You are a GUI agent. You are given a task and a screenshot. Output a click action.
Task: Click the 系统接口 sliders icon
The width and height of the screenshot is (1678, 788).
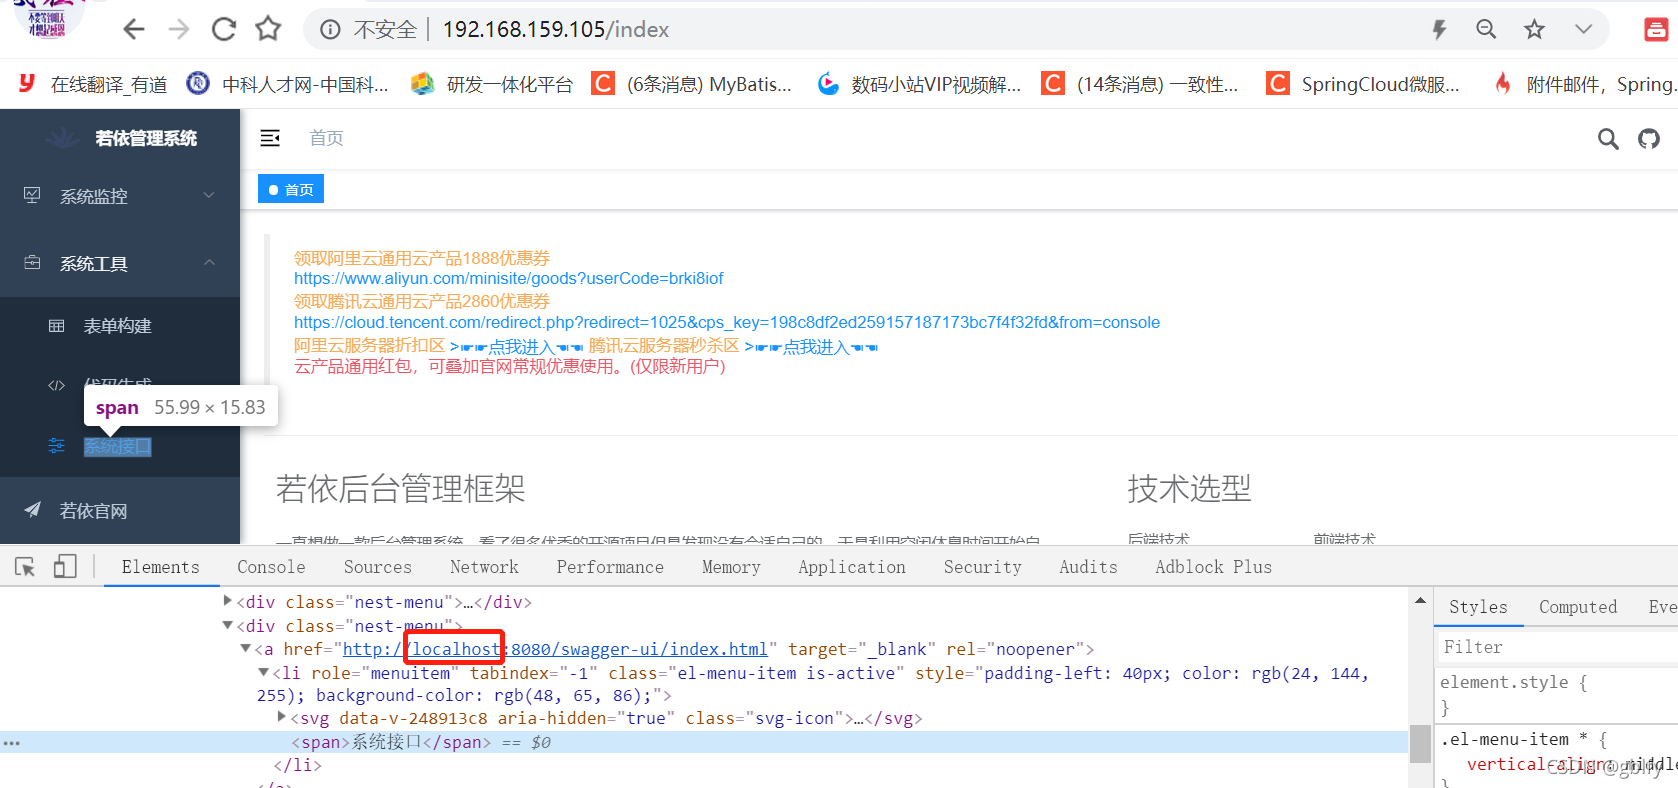point(57,445)
